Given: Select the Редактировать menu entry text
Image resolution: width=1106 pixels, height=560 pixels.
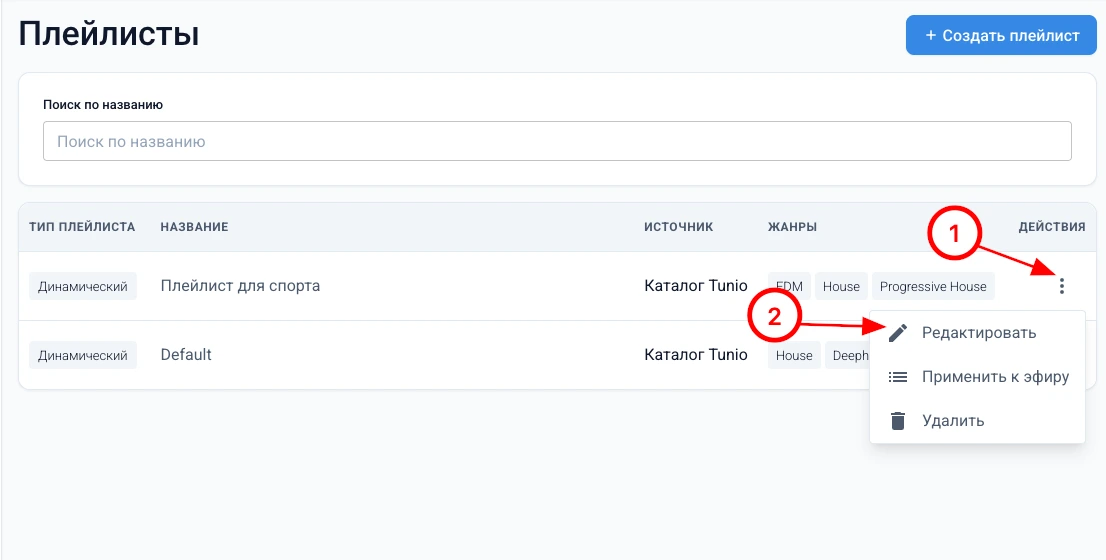Looking at the screenshot, I should [x=978, y=333].
